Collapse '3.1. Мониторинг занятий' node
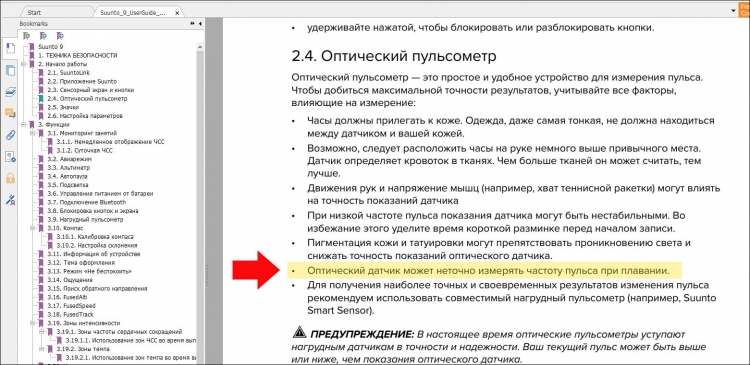750x365 pixels. 33,133
